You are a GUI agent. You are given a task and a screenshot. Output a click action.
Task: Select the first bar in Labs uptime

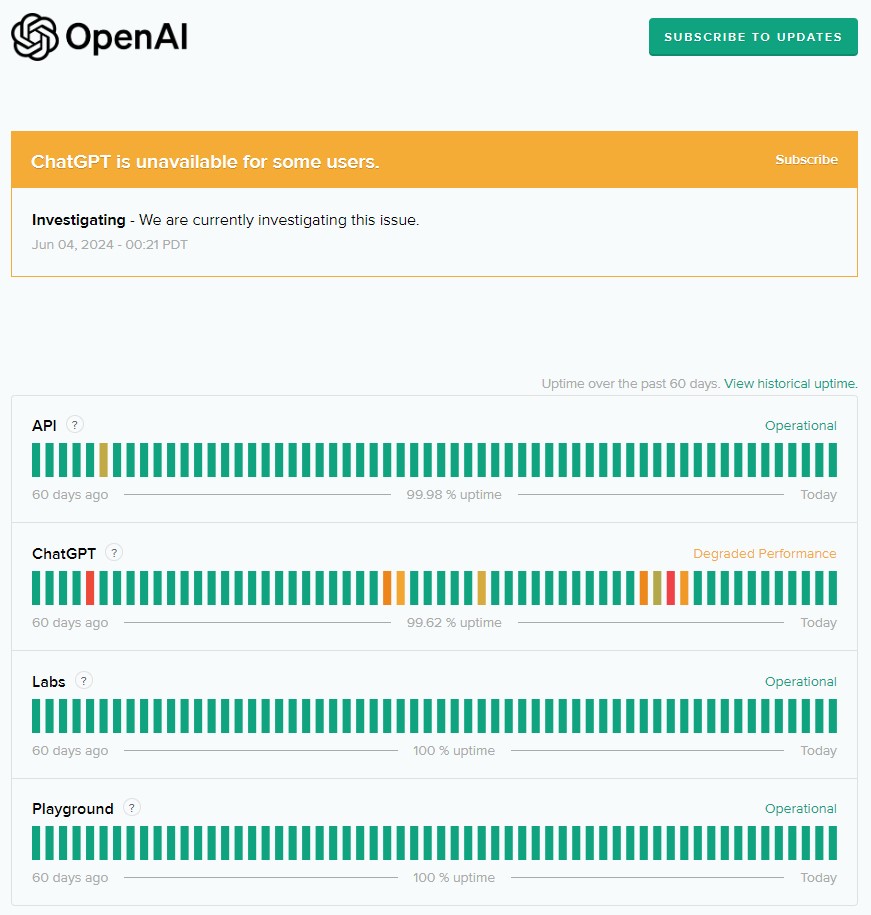pos(36,715)
